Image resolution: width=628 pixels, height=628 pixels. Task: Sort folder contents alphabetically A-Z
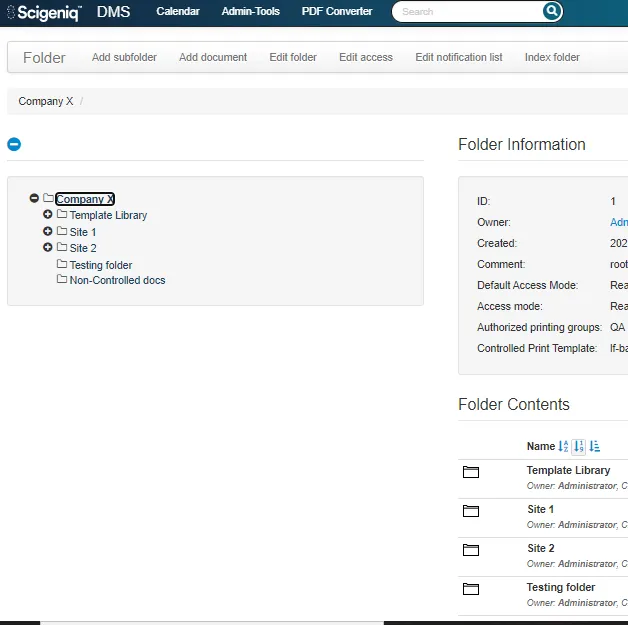[563, 447]
